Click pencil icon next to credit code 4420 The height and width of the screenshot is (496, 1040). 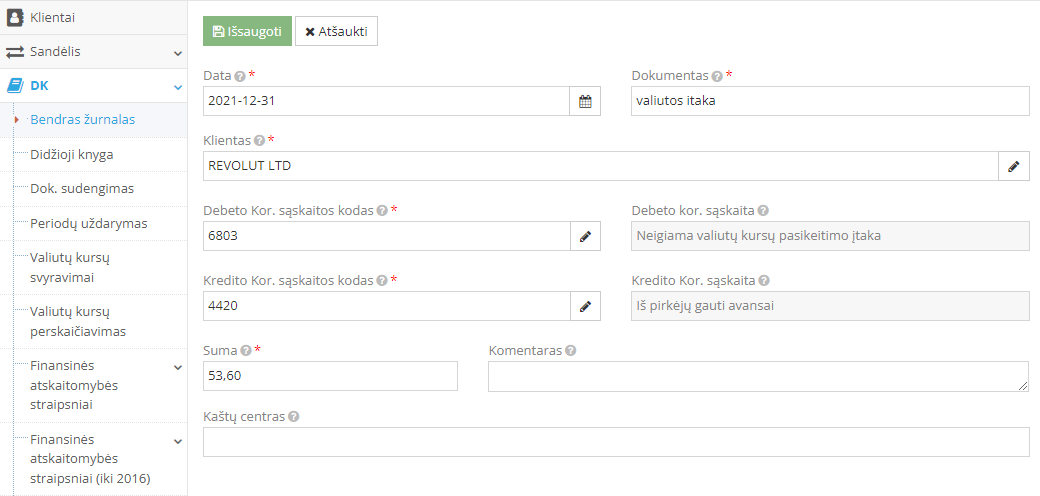[x=585, y=306]
